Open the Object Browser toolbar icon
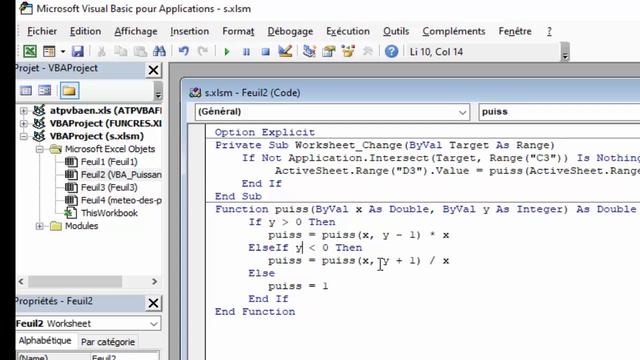 point(348,51)
